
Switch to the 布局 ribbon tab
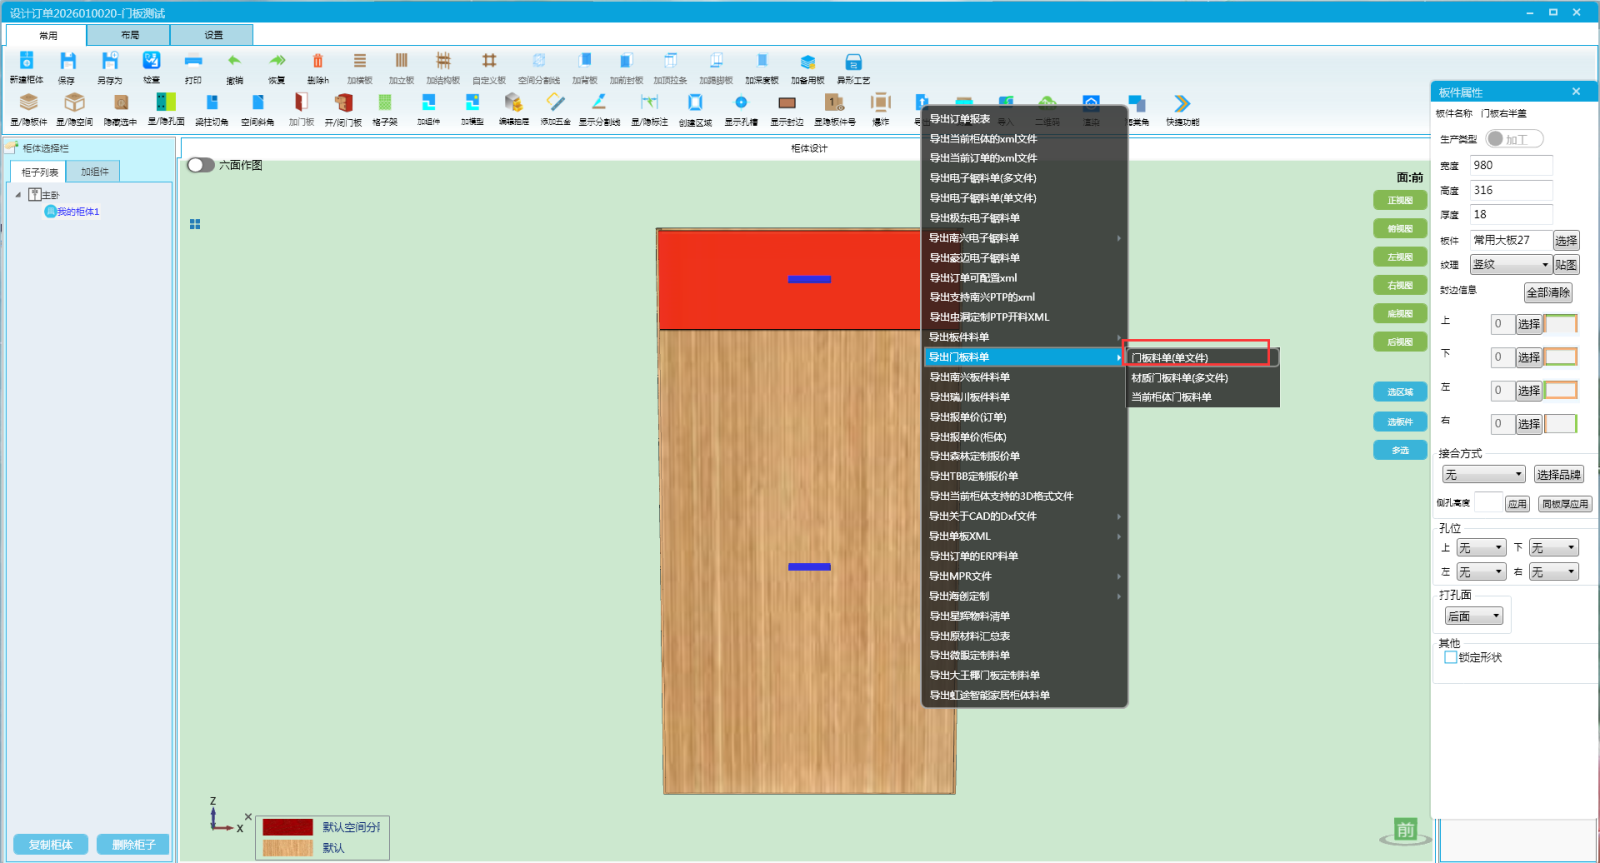click(x=130, y=35)
